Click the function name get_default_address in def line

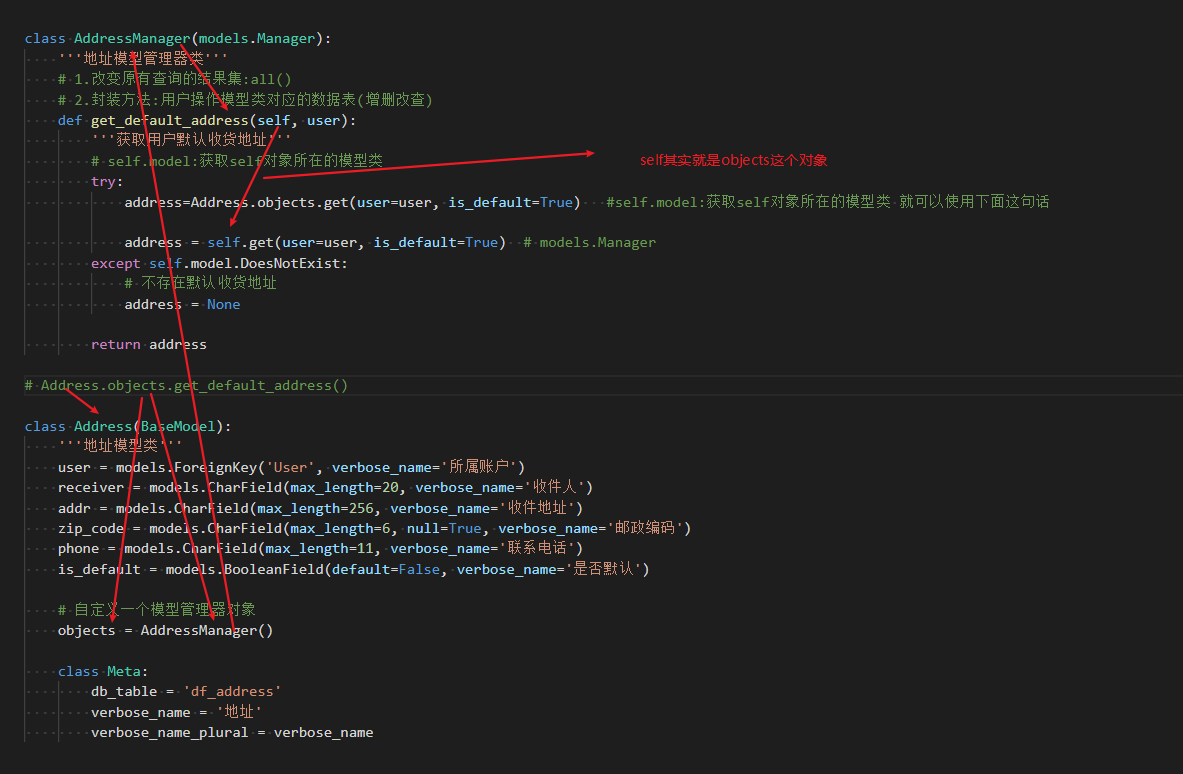tap(170, 121)
